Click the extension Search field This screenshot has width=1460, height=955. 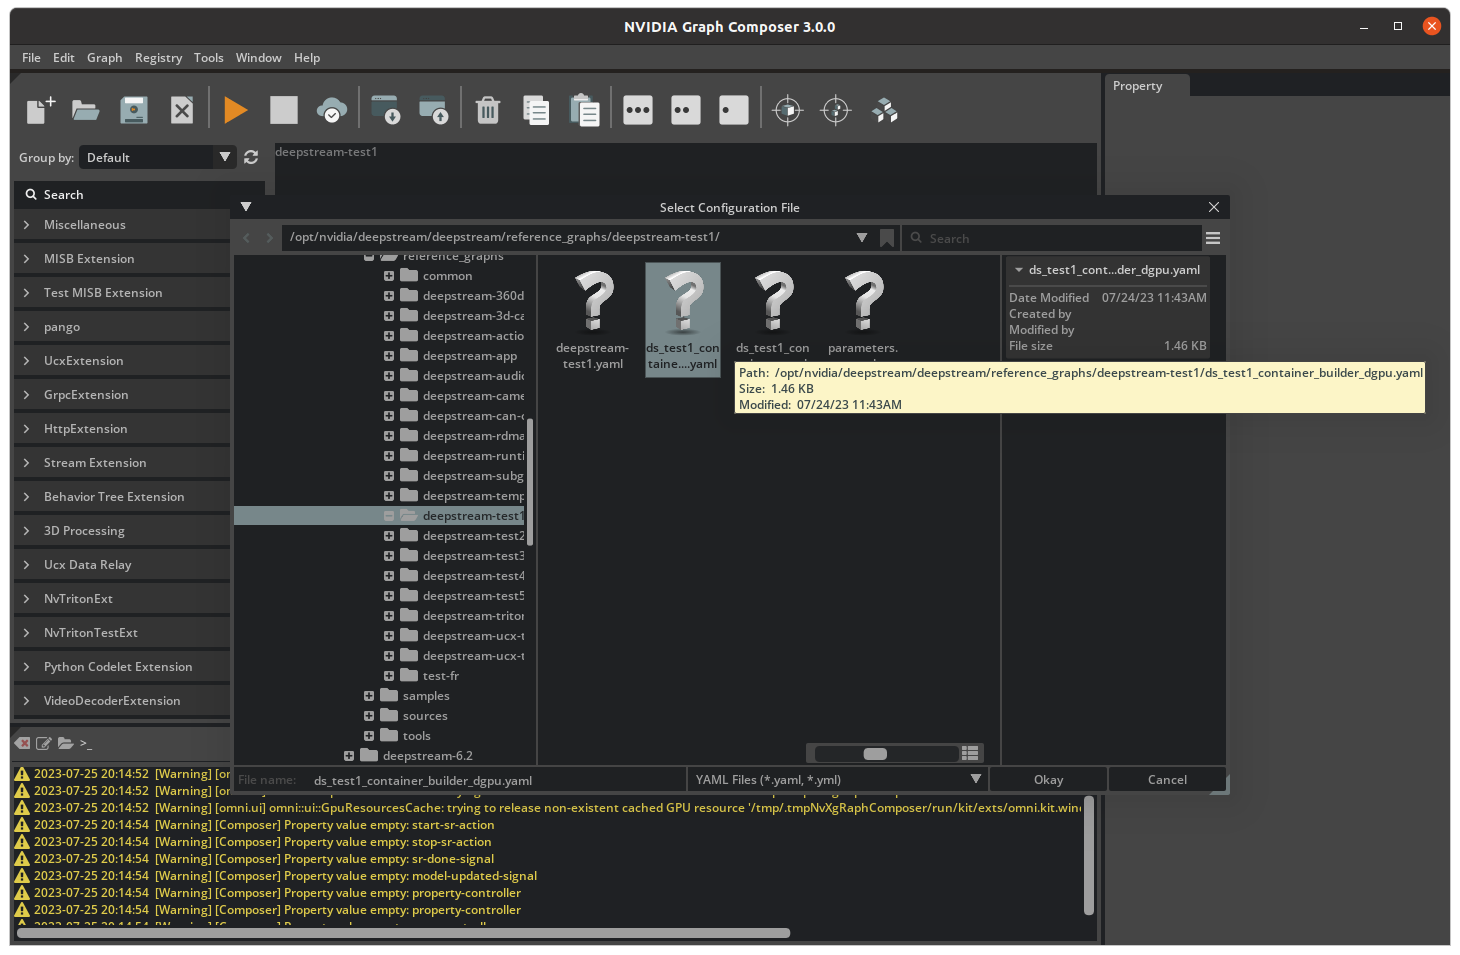(139, 195)
